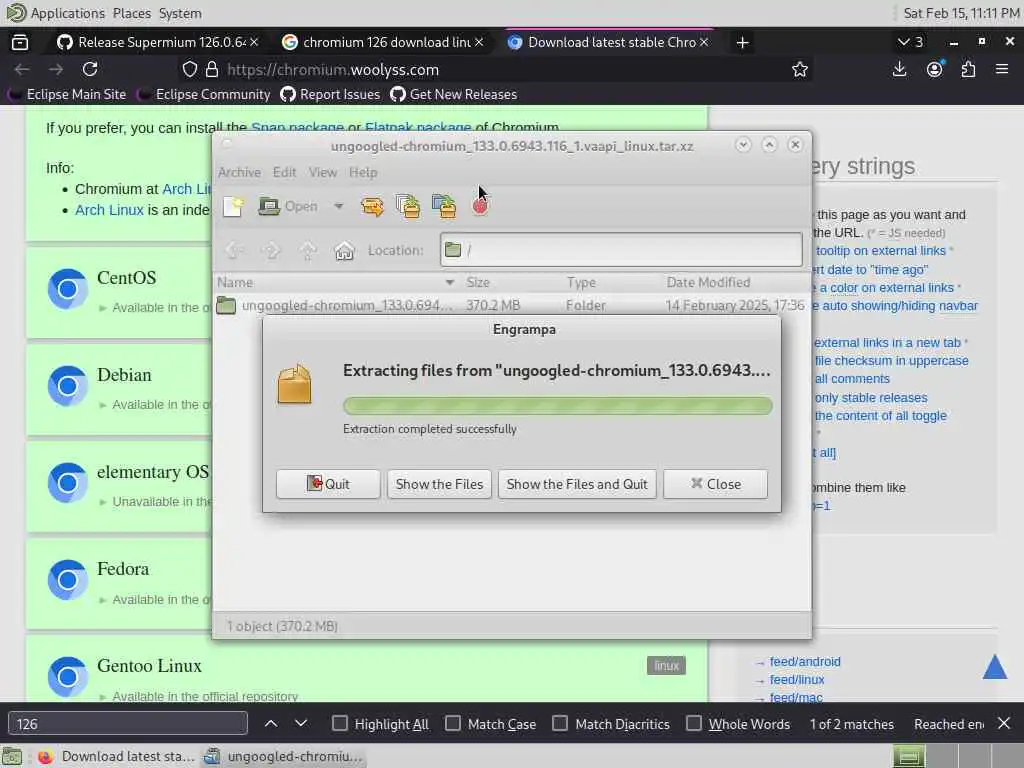Click the find bar search field containing 126

(x=127, y=724)
